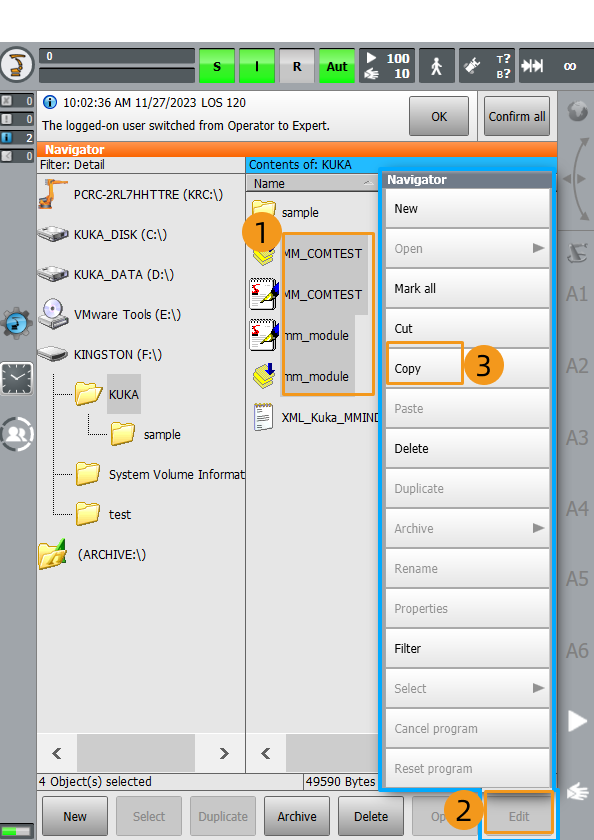This screenshot has height=840, width=594.
Task: Select PCRC-2RL7HHTTRE (KRC:\) robot drive
Action: pyautogui.click(x=131, y=194)
